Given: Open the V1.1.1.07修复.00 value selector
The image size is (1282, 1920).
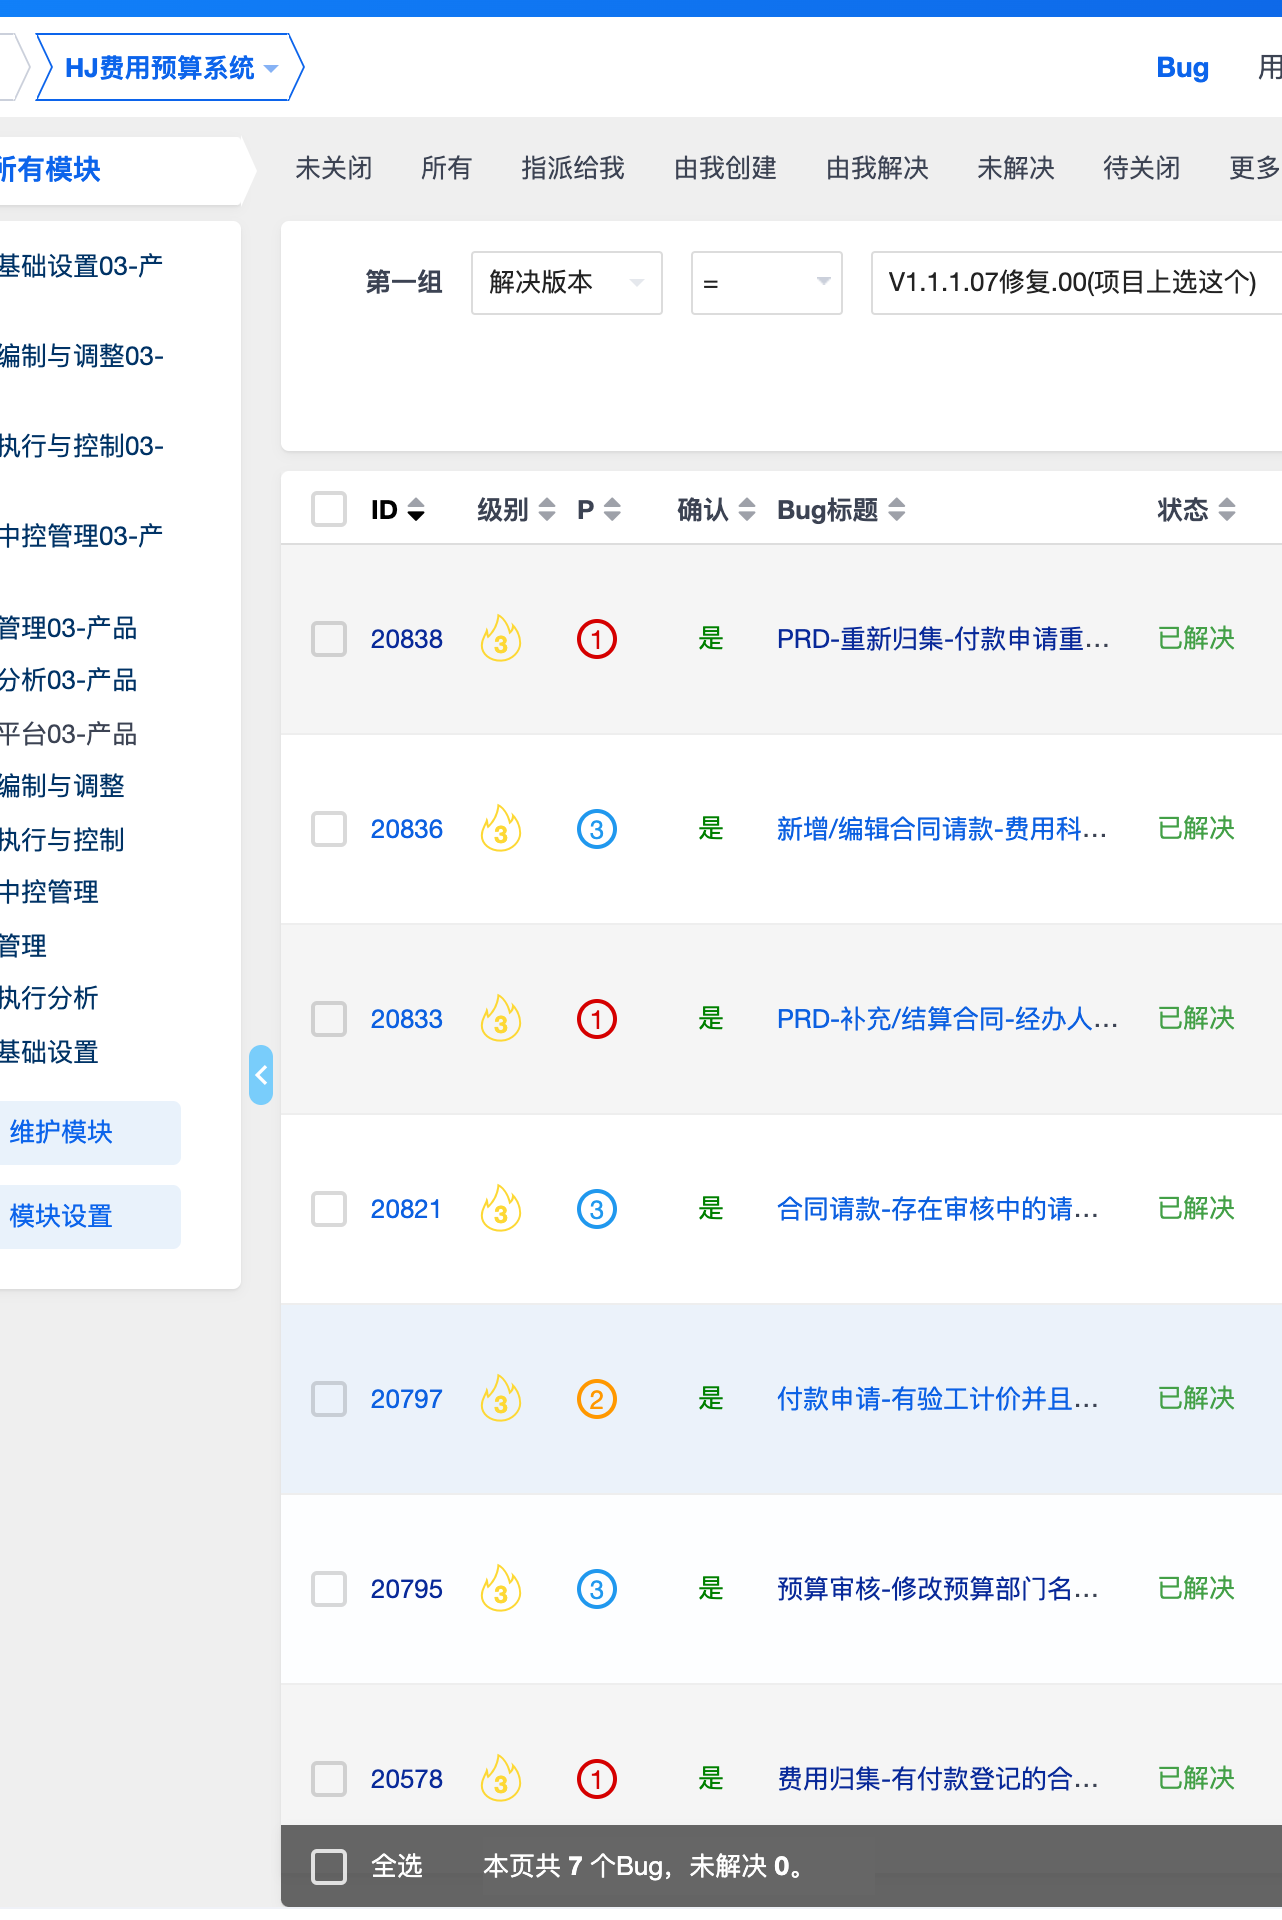Looking at the screenshot, I should [1077, 283].
